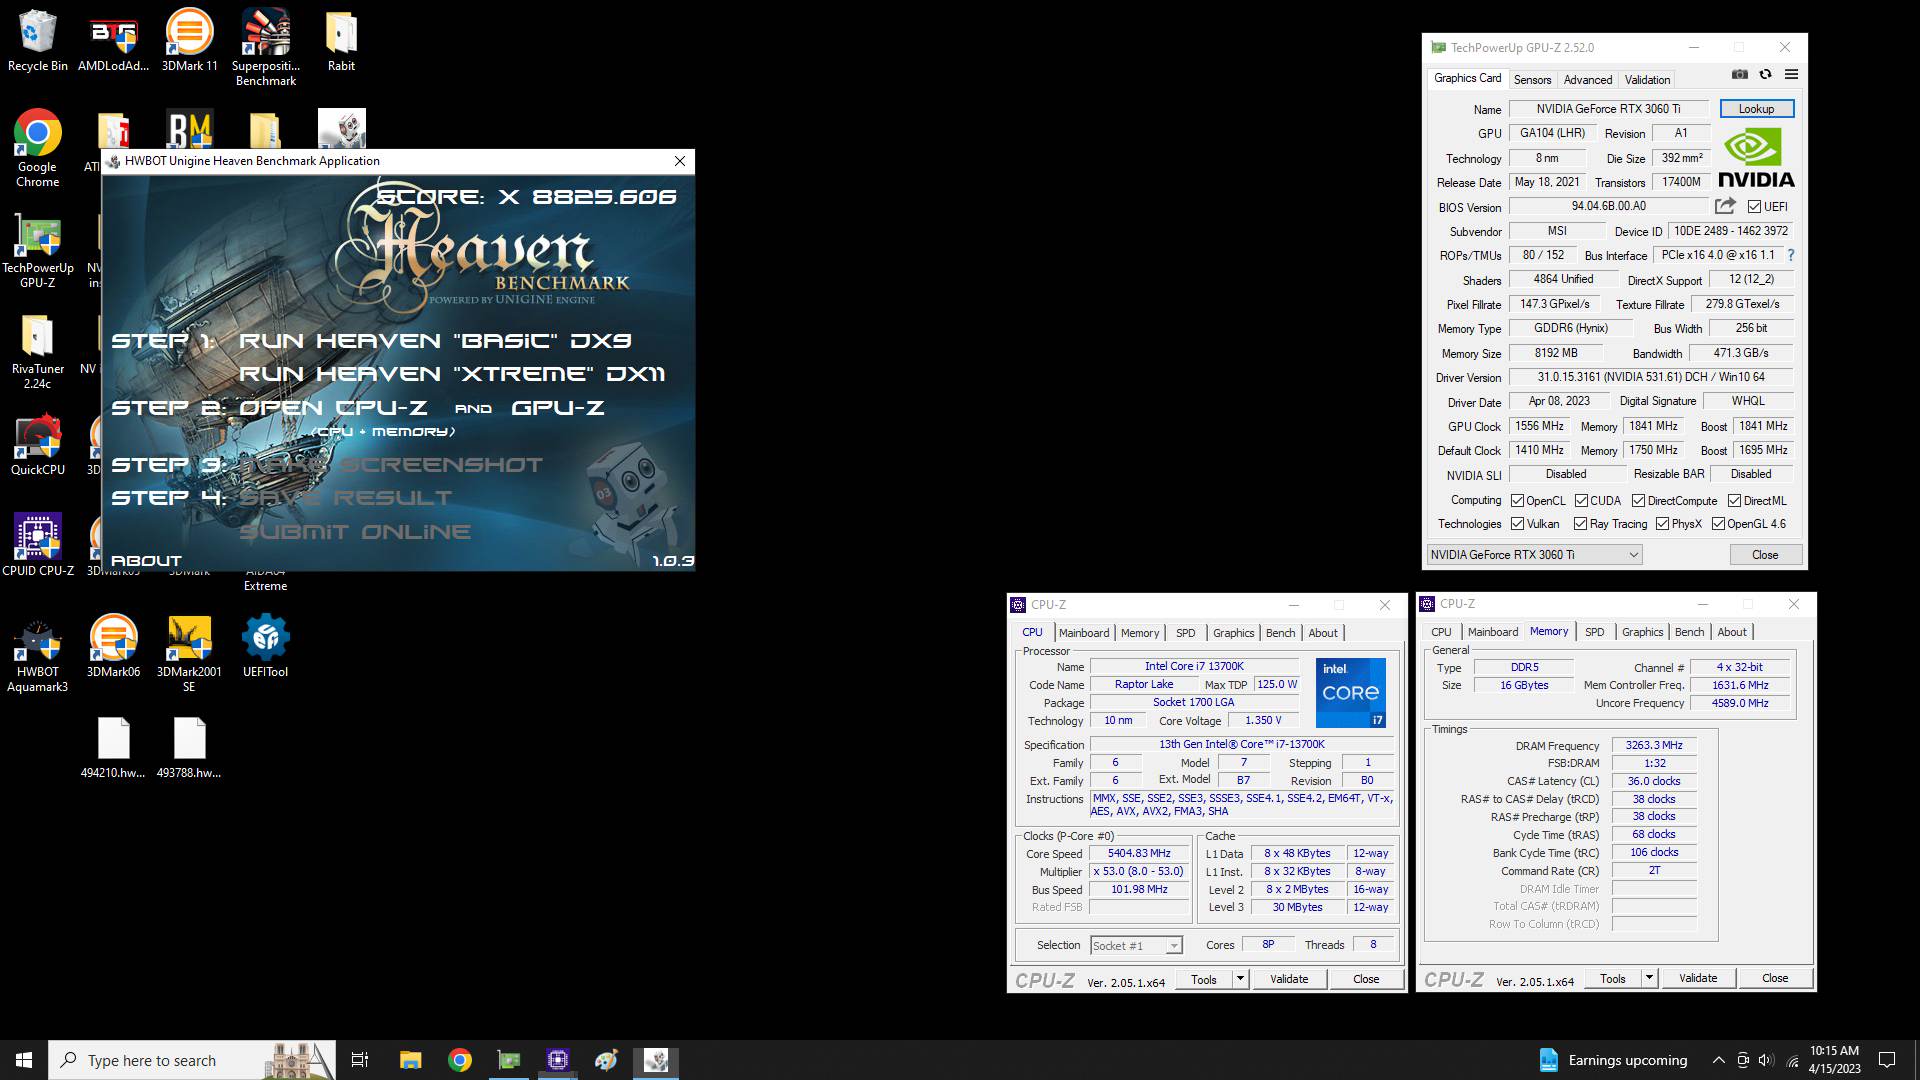Open Task View on taskbar
Screen dimensions: 1920x1080
(x=360, y=1060)
